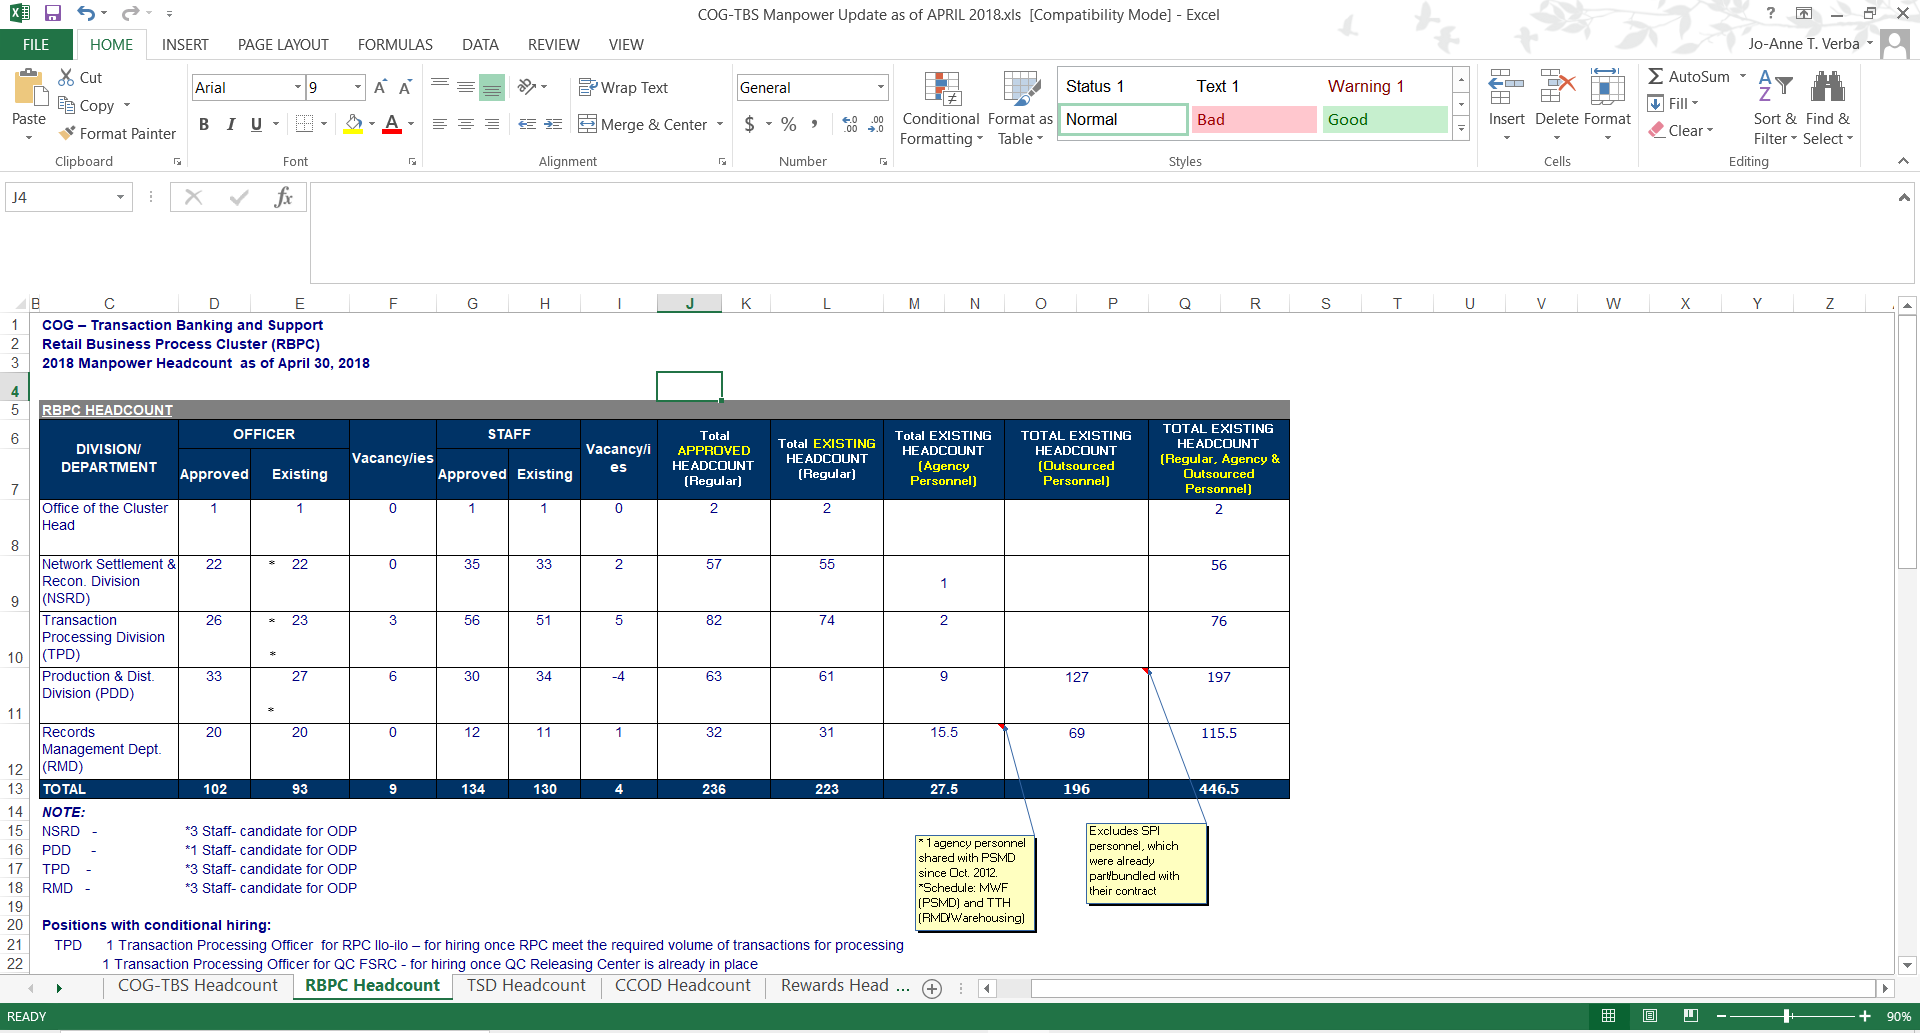Viewport: 1920px width, 1033px height.
Task: Toggle Underline formatting
Action: tap(256, 124)
